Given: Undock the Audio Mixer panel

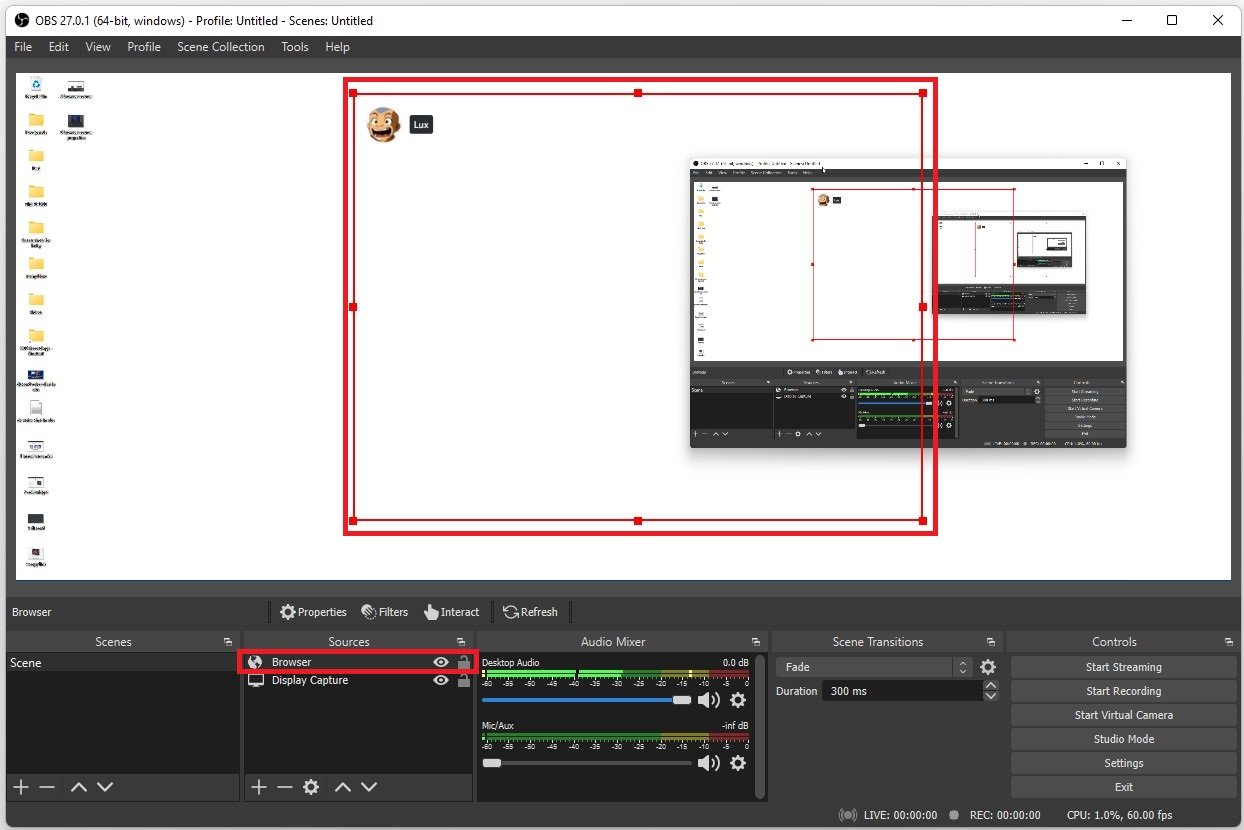Looking at the screenshot, I should coord(755,642).
